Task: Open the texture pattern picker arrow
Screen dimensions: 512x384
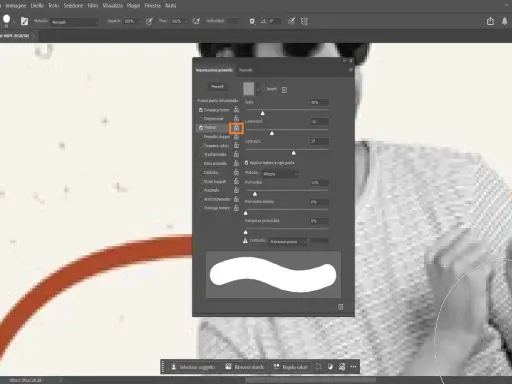Action: point(258,89)
